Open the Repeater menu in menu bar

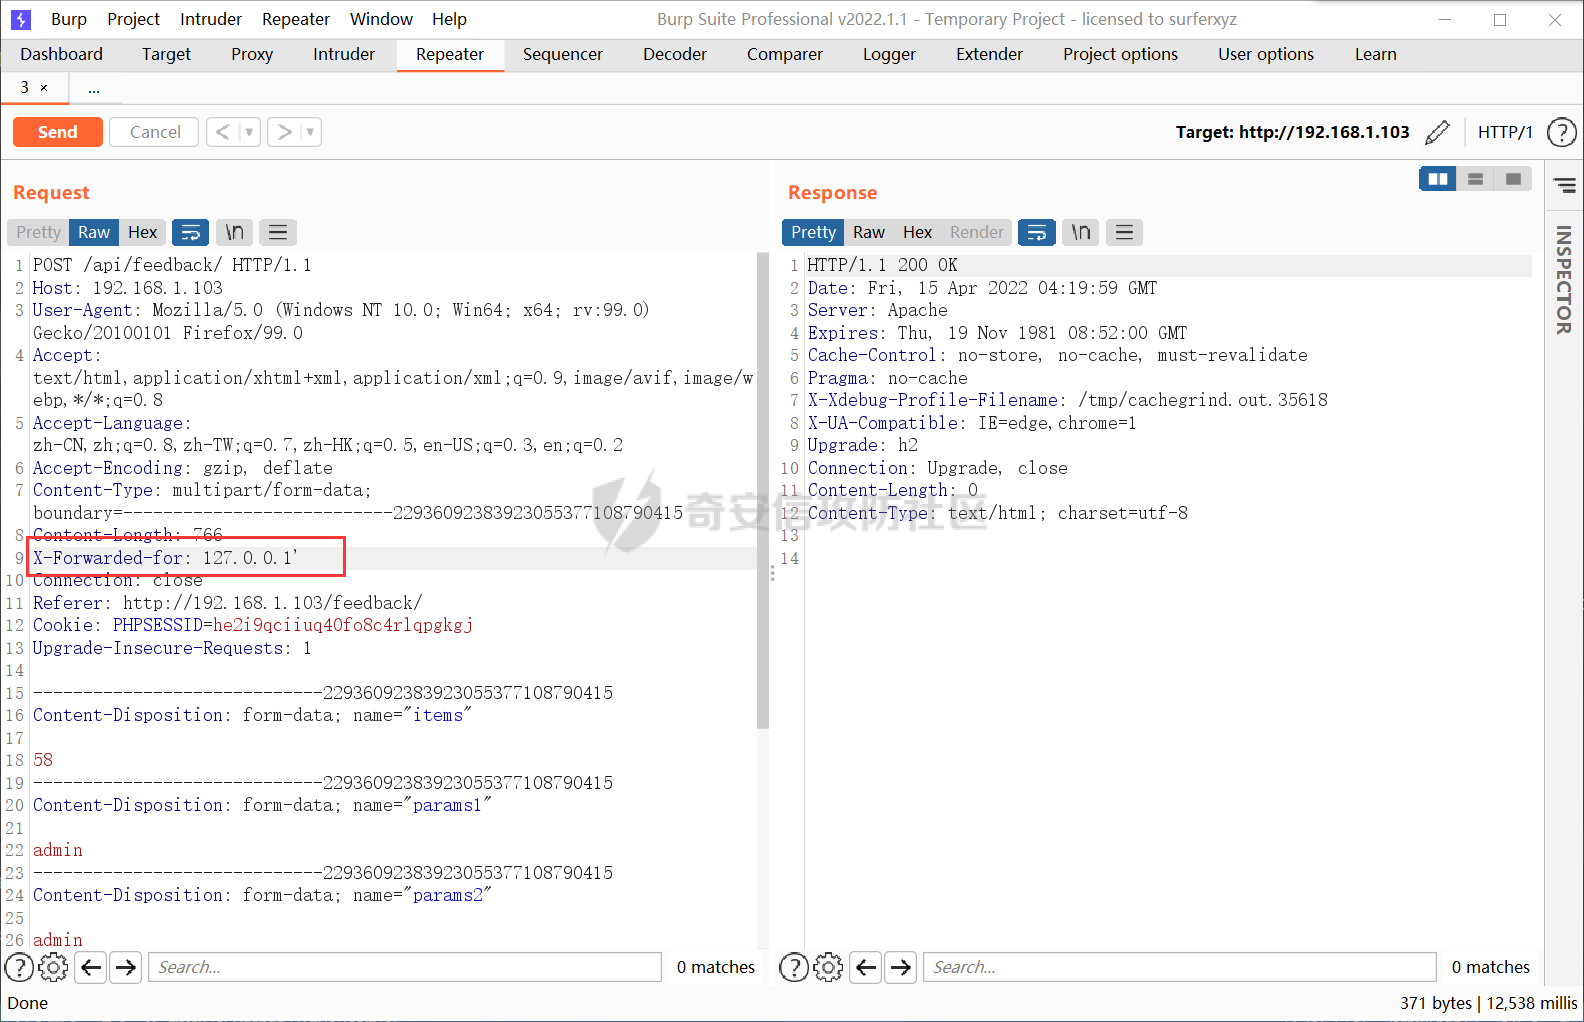pyautogui.click(x=296, y=19)
